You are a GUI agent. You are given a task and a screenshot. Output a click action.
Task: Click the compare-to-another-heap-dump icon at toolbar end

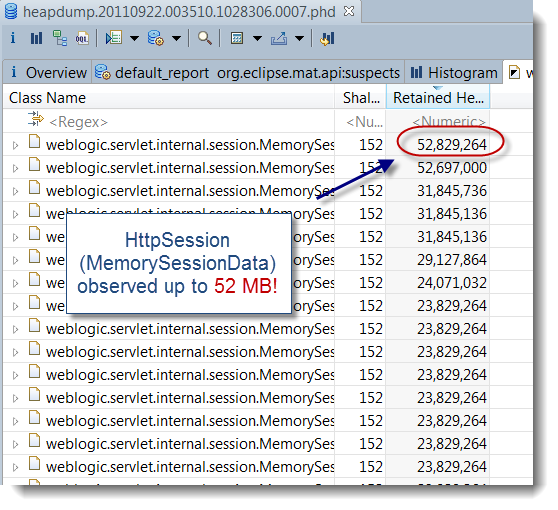coord(327,38)
